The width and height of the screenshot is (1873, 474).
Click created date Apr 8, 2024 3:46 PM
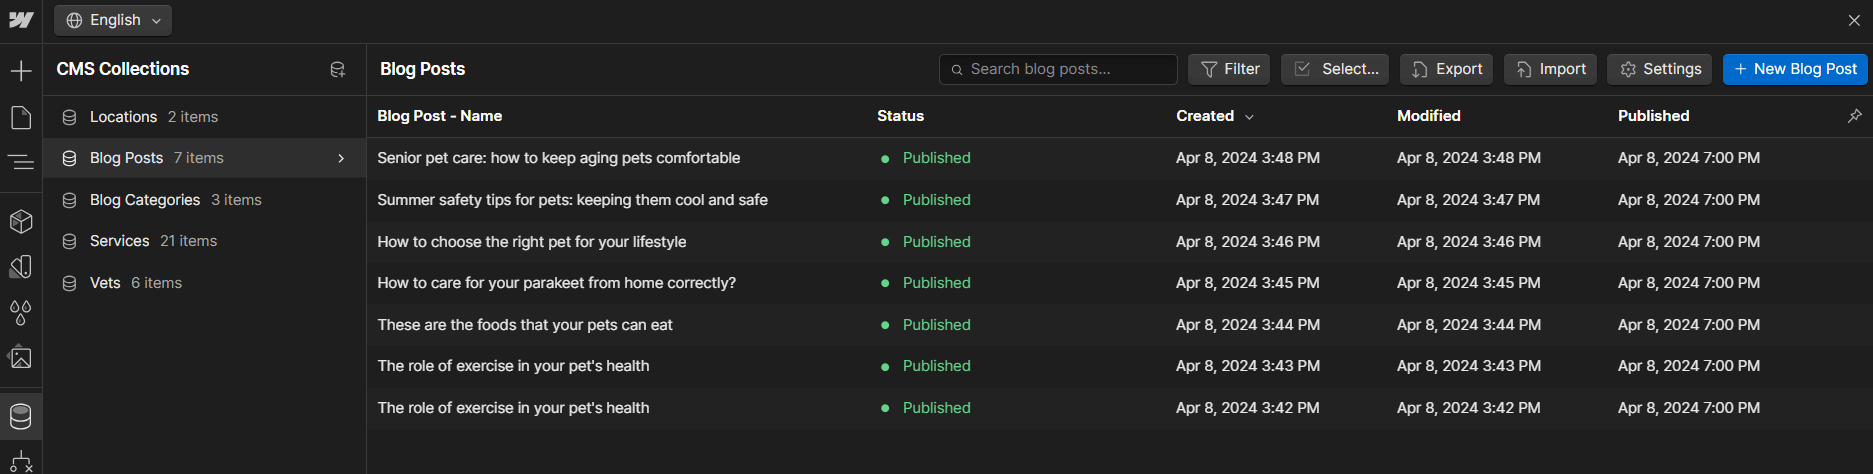coord(1247,242)
